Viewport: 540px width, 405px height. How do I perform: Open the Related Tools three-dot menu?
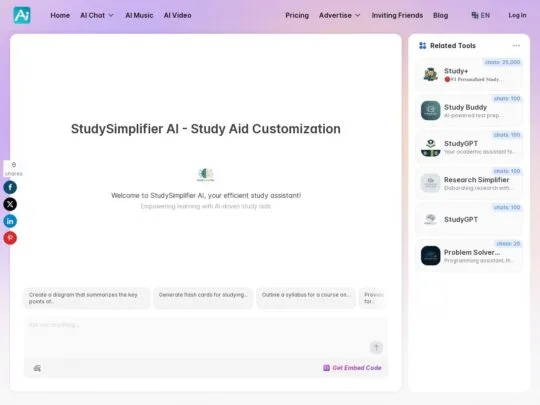pyautogui.click(x=516, y=45)
